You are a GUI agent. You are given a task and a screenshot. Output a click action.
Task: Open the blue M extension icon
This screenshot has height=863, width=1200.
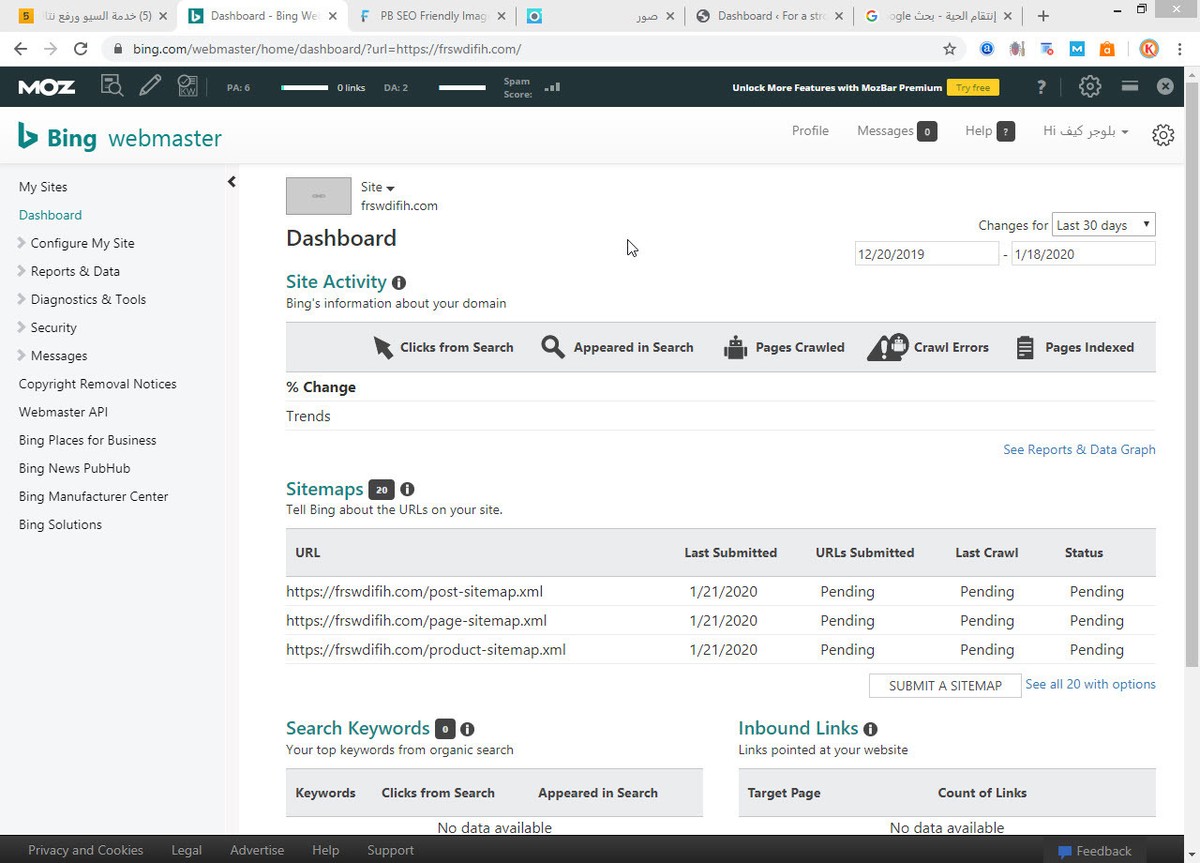pos(1077,49)
